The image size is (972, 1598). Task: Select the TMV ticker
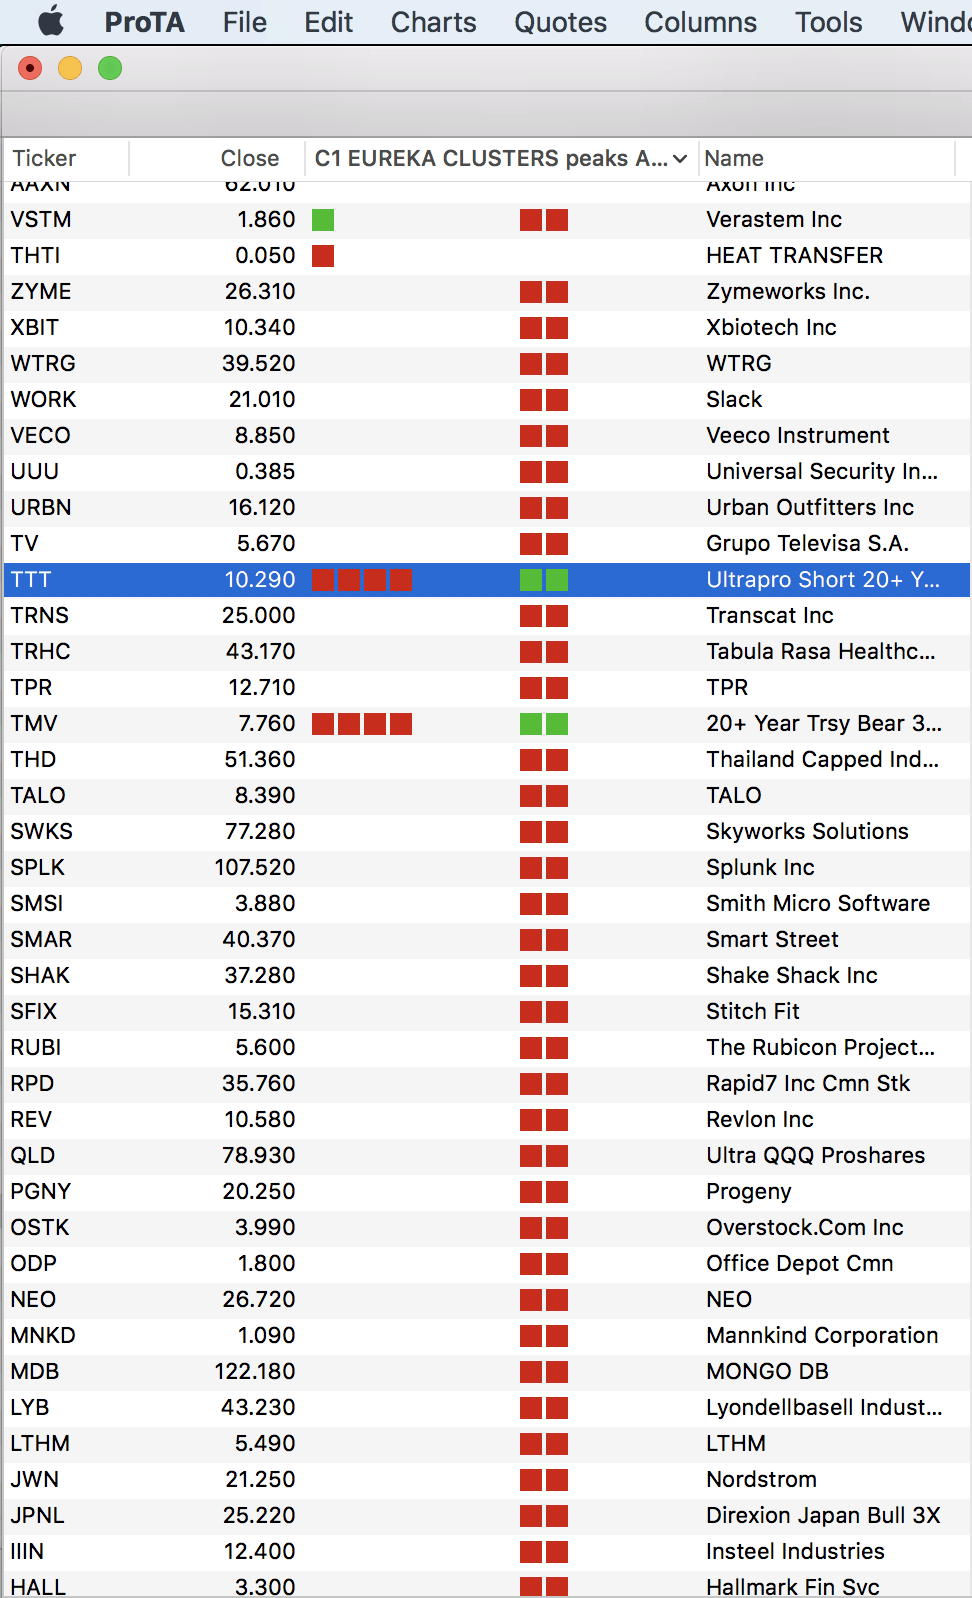34,724
